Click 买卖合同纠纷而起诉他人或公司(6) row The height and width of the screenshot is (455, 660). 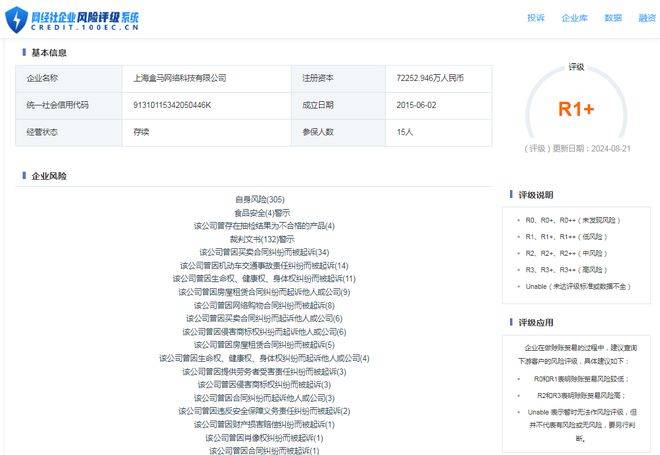click(264, 318)
